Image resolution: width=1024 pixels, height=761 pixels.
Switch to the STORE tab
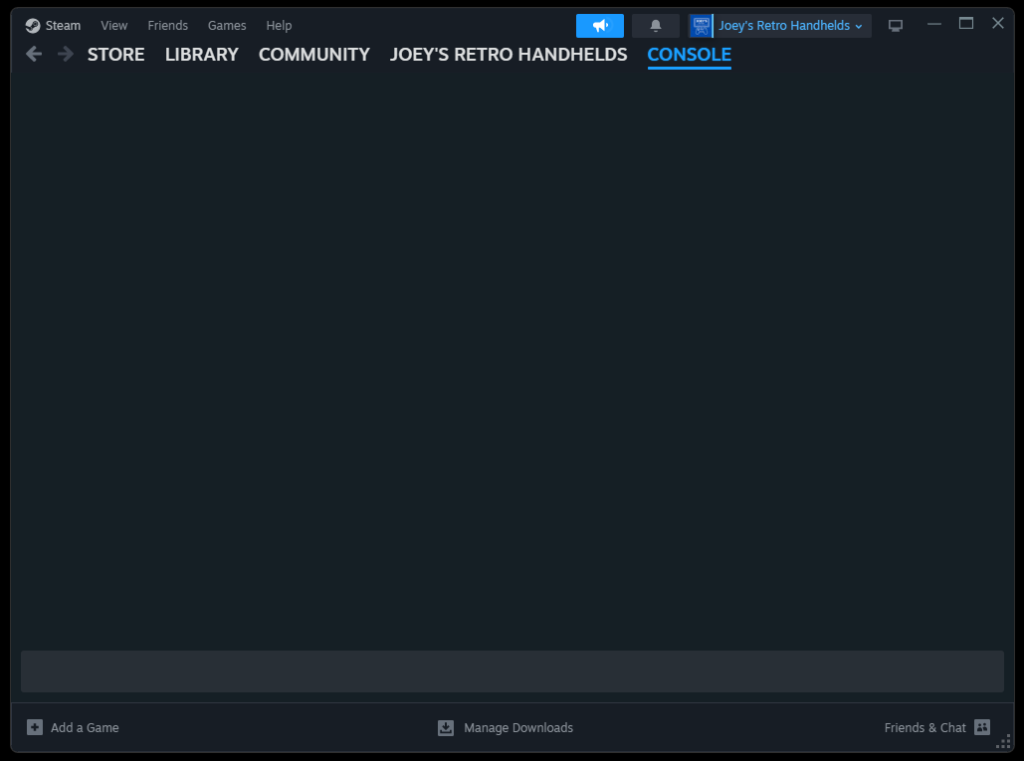point(116,54)
